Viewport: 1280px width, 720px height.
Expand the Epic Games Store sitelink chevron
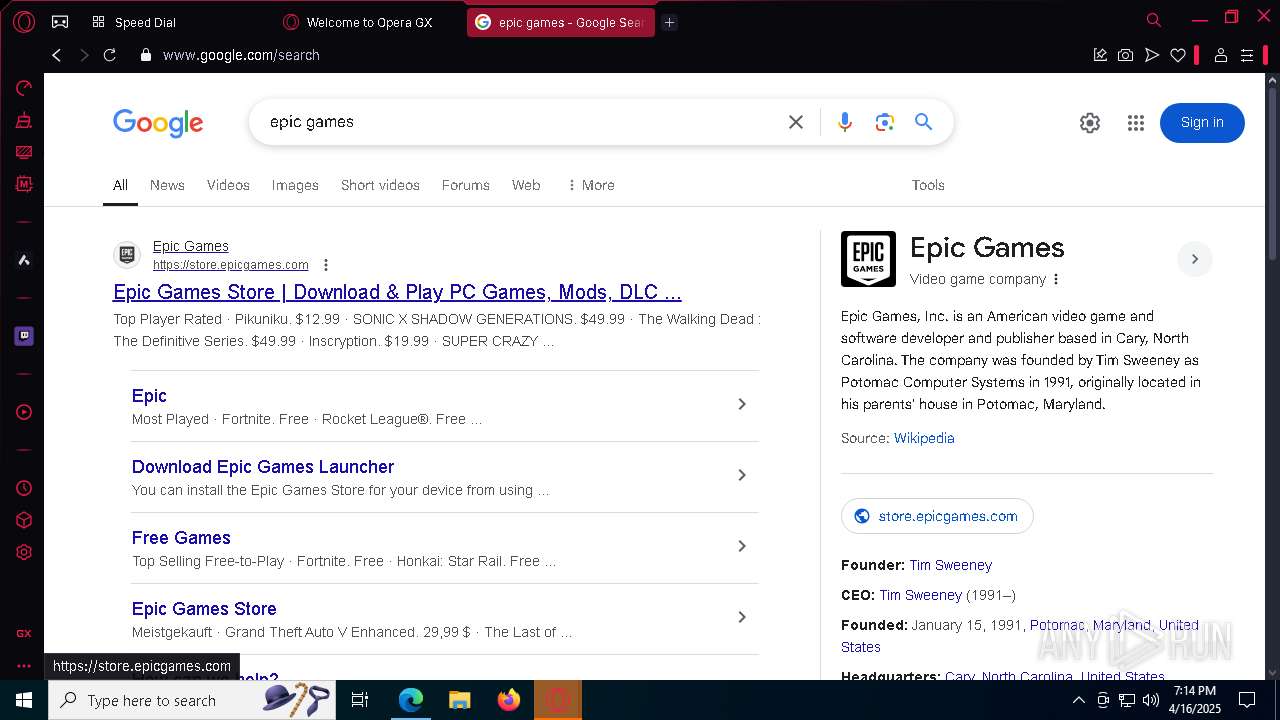742,617
